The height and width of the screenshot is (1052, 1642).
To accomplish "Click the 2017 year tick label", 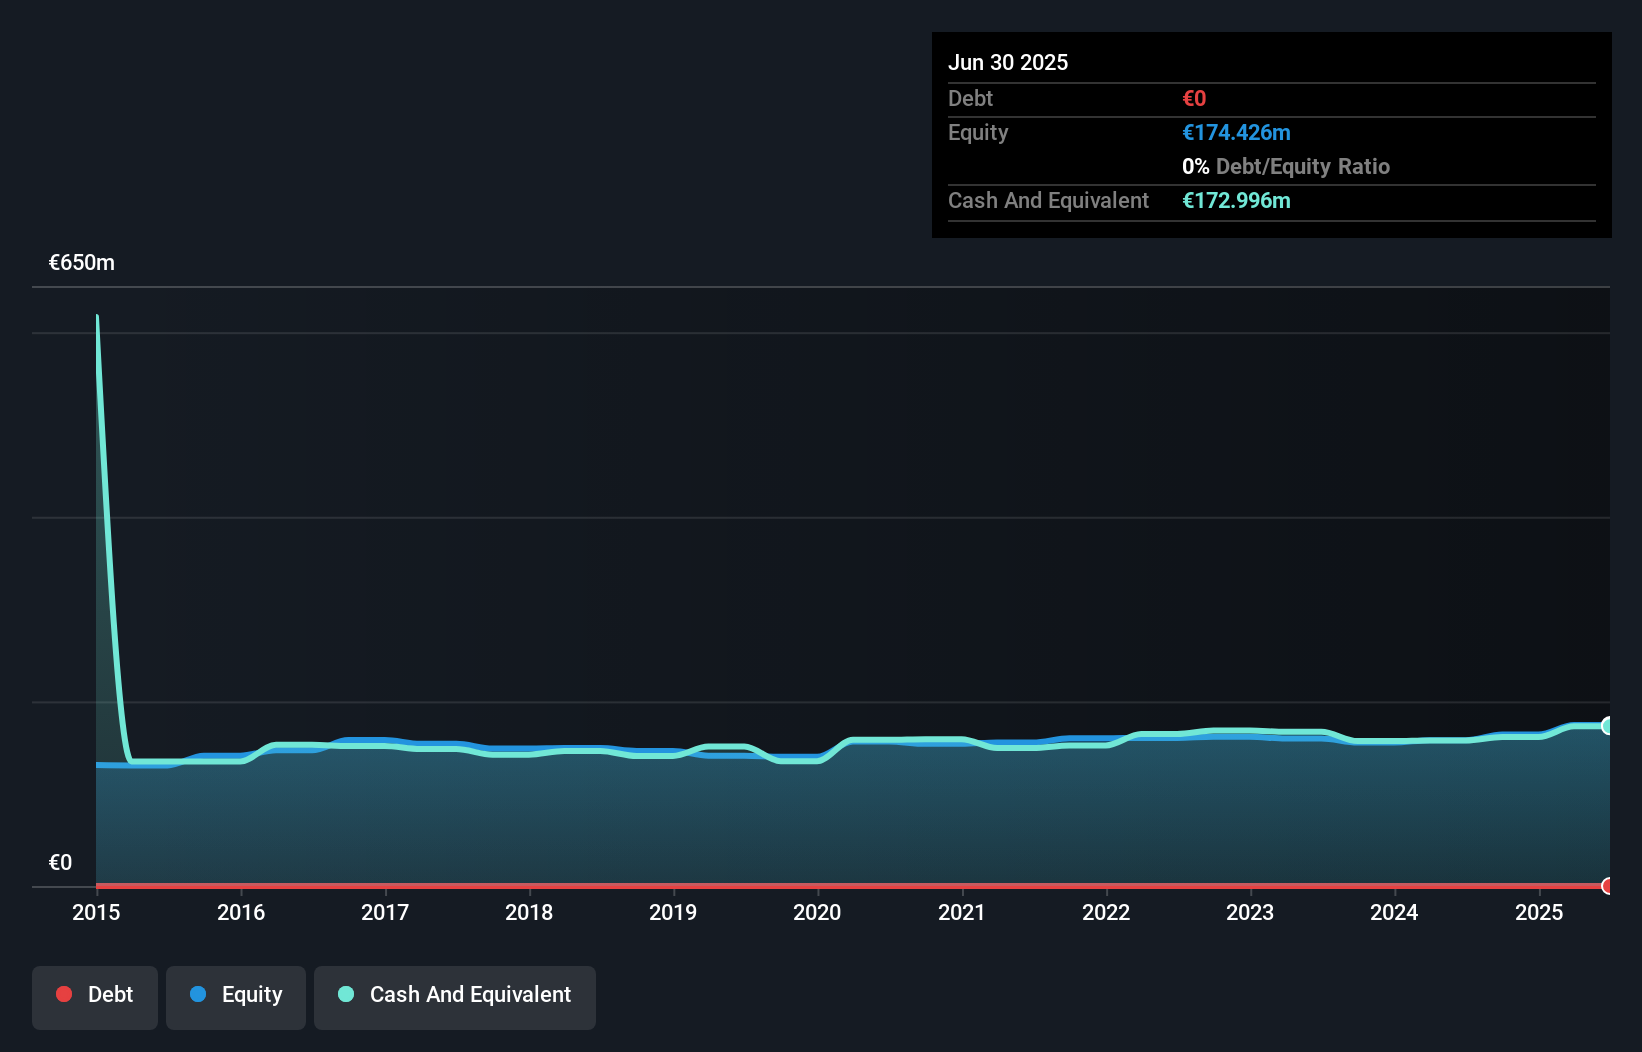I will tap(385, 912).
